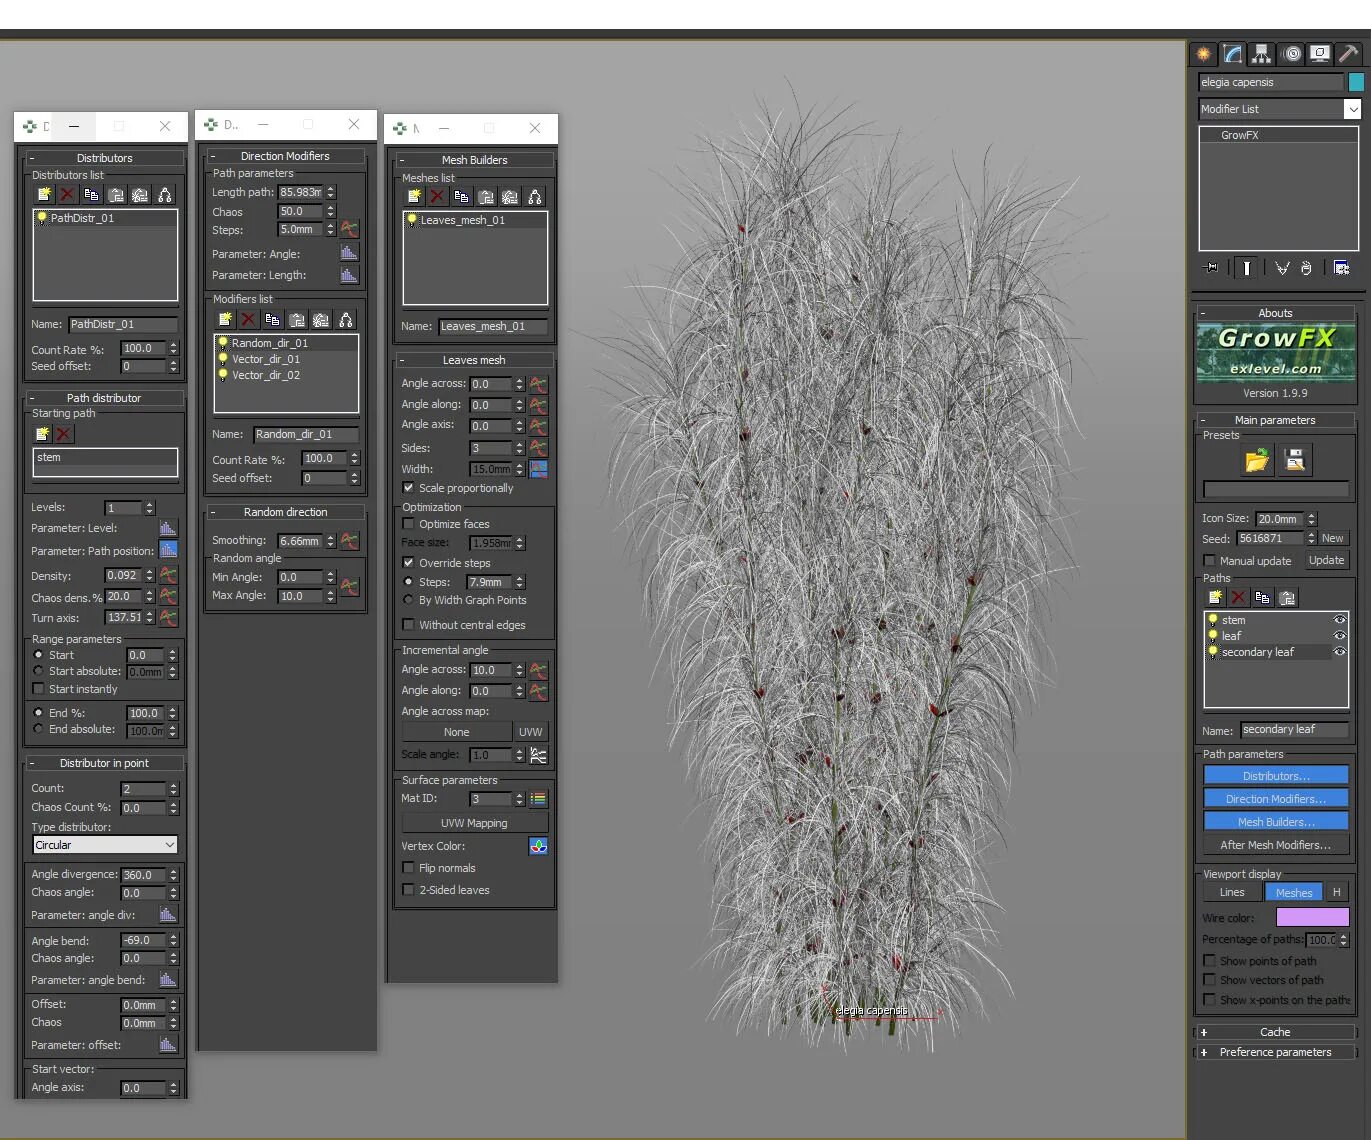Open the Create tab in command panel
Screen dimensions: 1371x1140
coord(1204,54)
